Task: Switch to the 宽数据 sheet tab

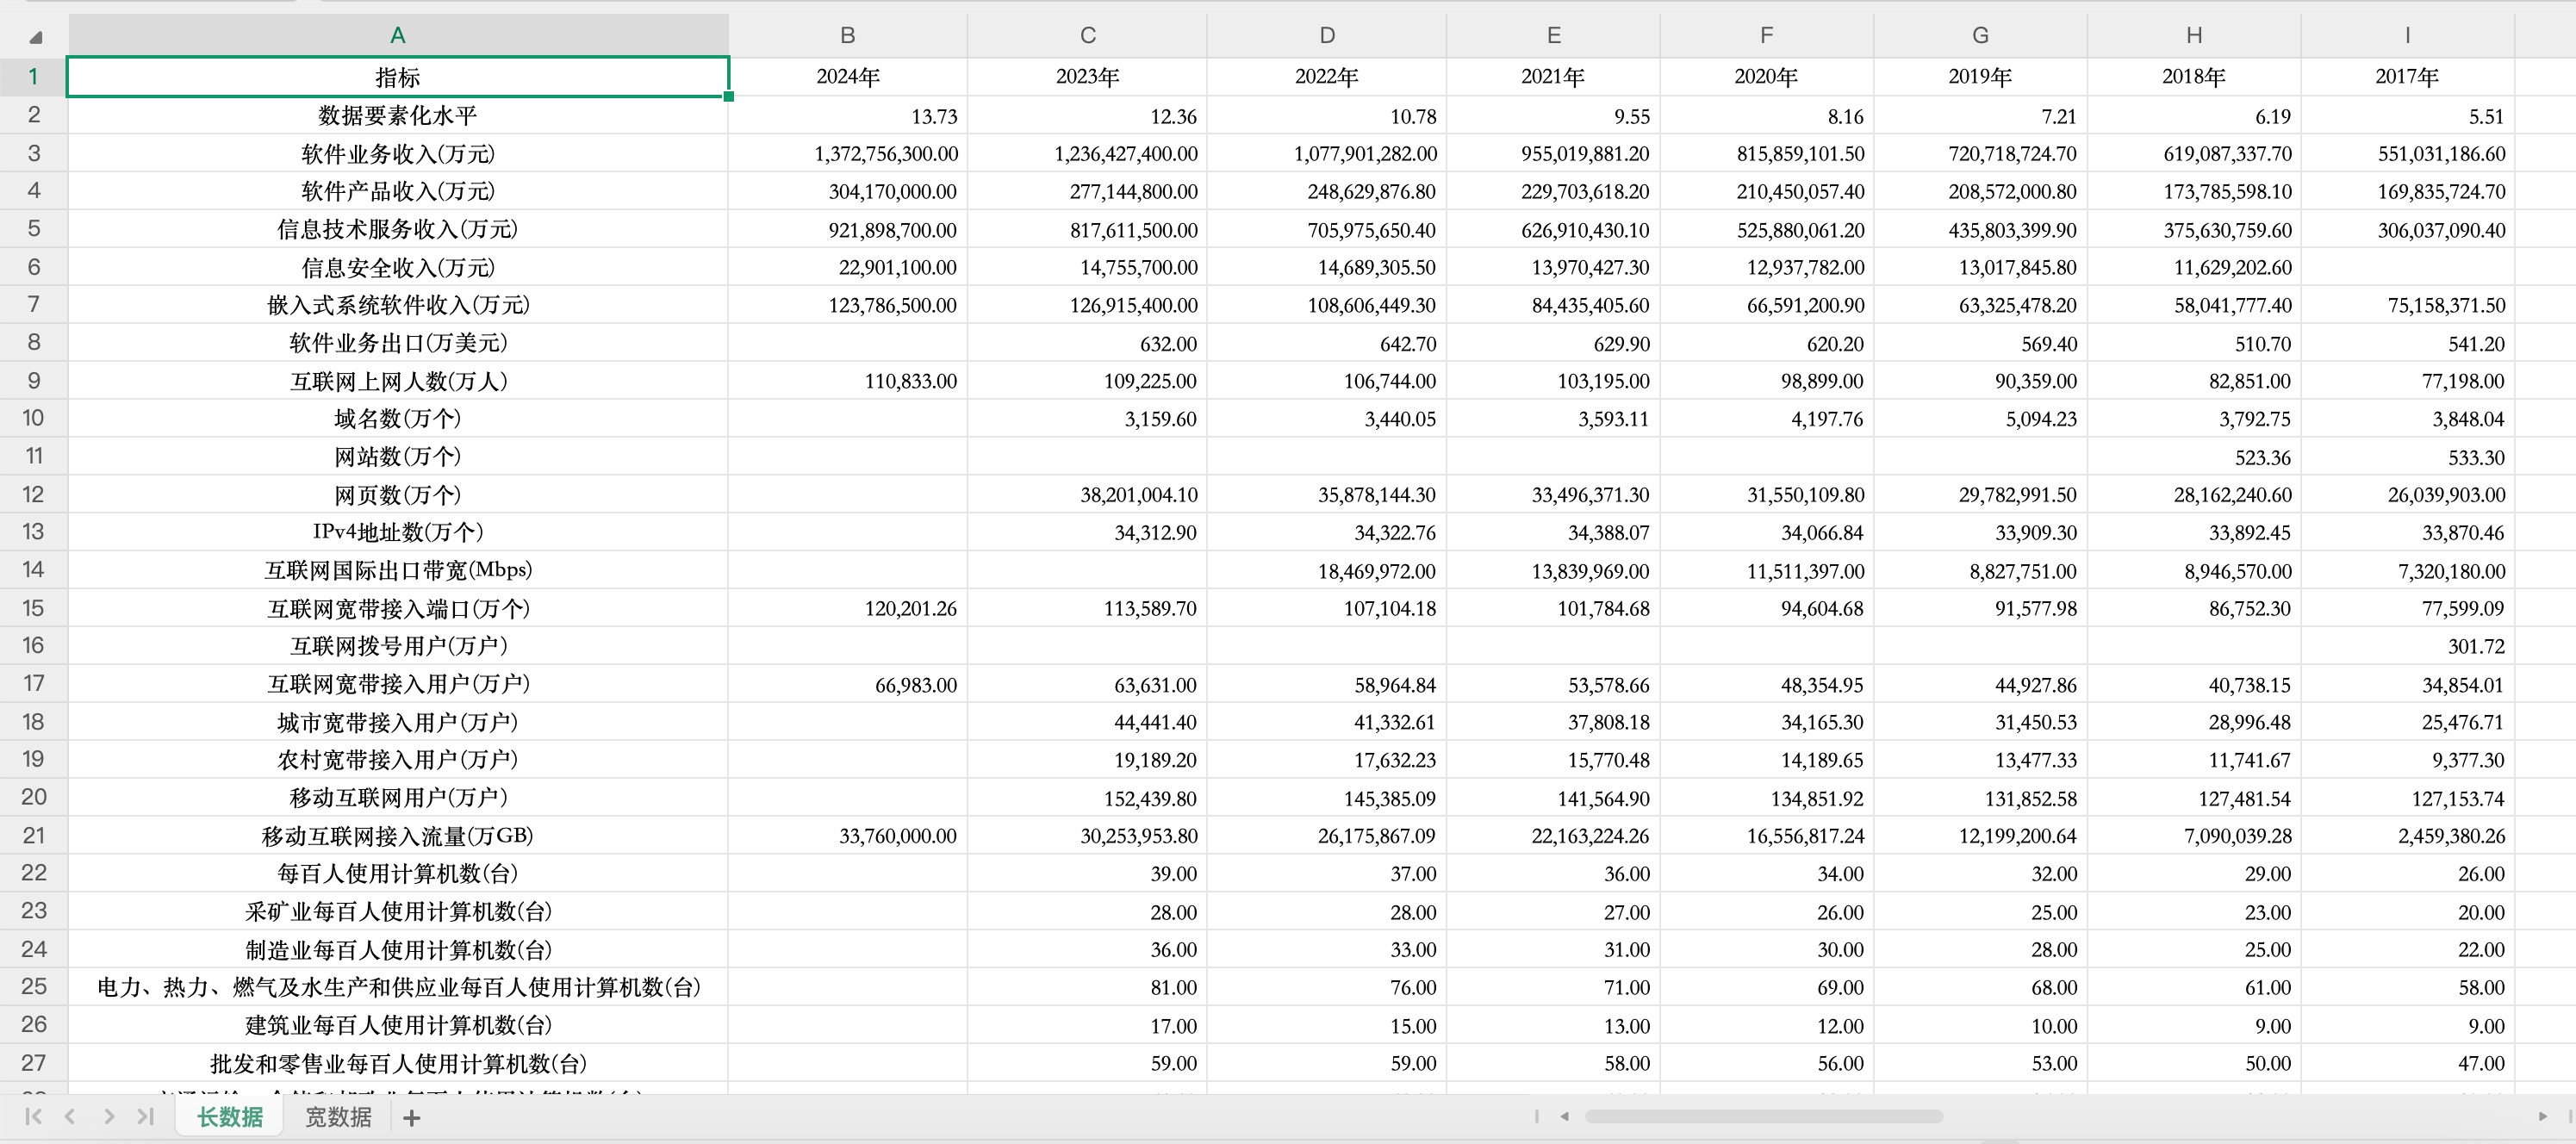Action: tap(338, 1117)
